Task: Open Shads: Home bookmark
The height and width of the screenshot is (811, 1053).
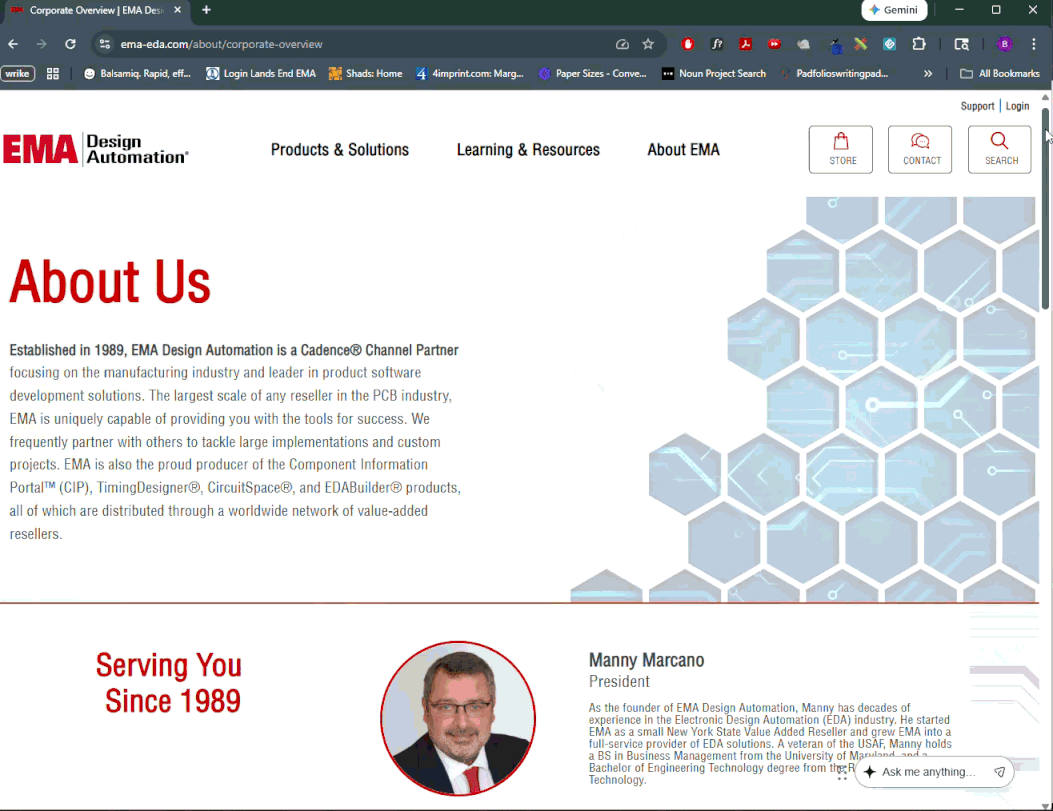Action: pyautogui.click(x=365, y=74)
